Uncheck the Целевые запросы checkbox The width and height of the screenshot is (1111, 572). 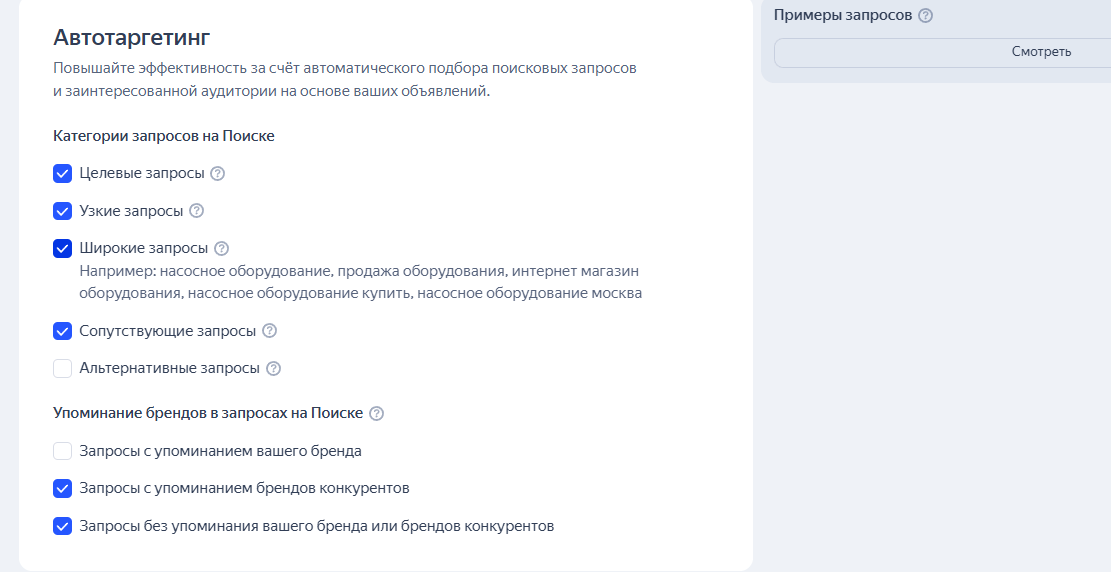63,173
